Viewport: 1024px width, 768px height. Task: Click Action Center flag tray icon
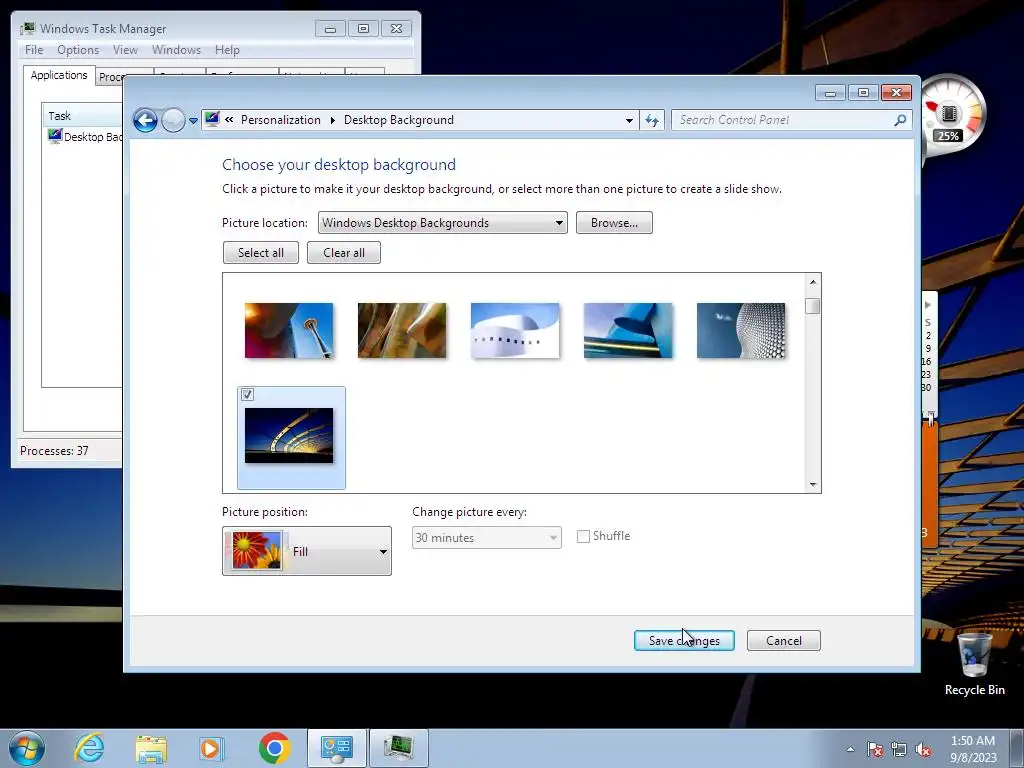[875, 749]
